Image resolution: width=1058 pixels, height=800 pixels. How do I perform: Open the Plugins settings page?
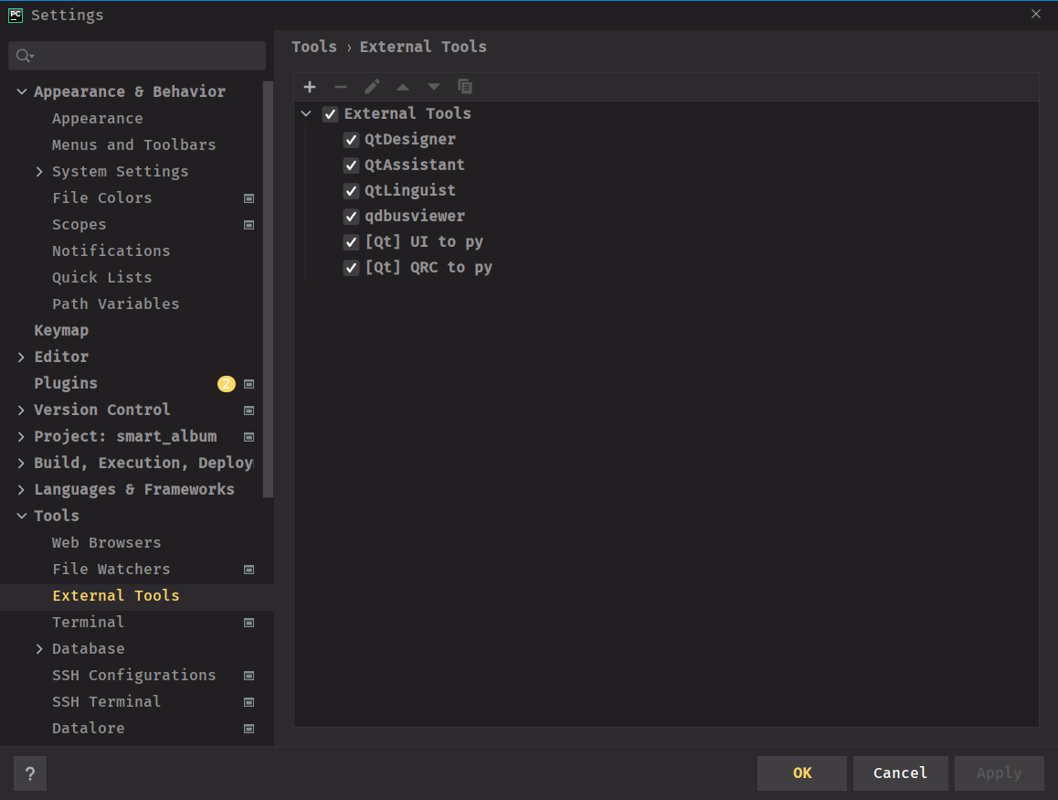(65, 383)
